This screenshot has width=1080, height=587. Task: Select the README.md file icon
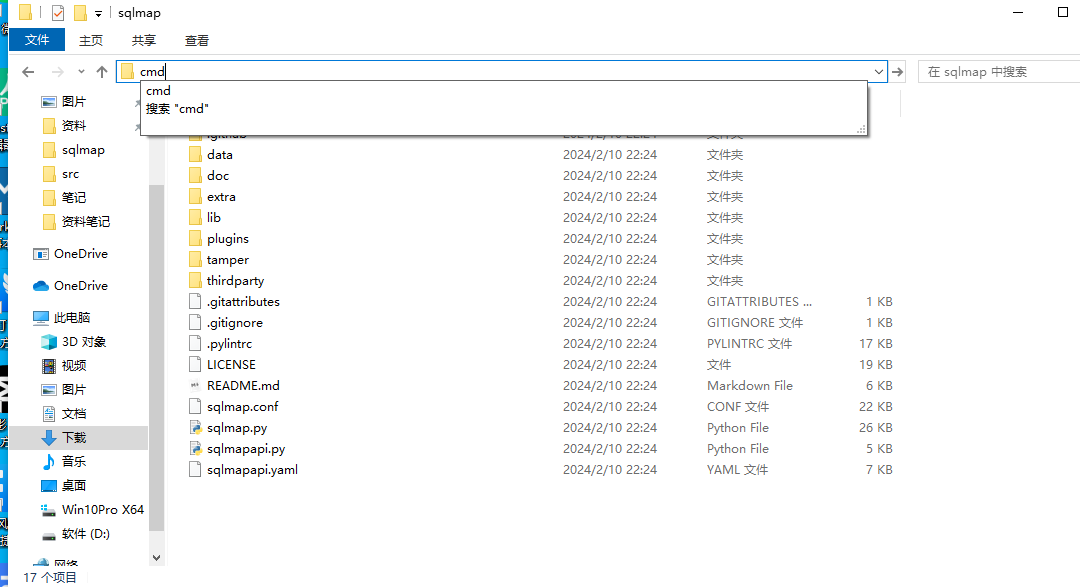196,386
